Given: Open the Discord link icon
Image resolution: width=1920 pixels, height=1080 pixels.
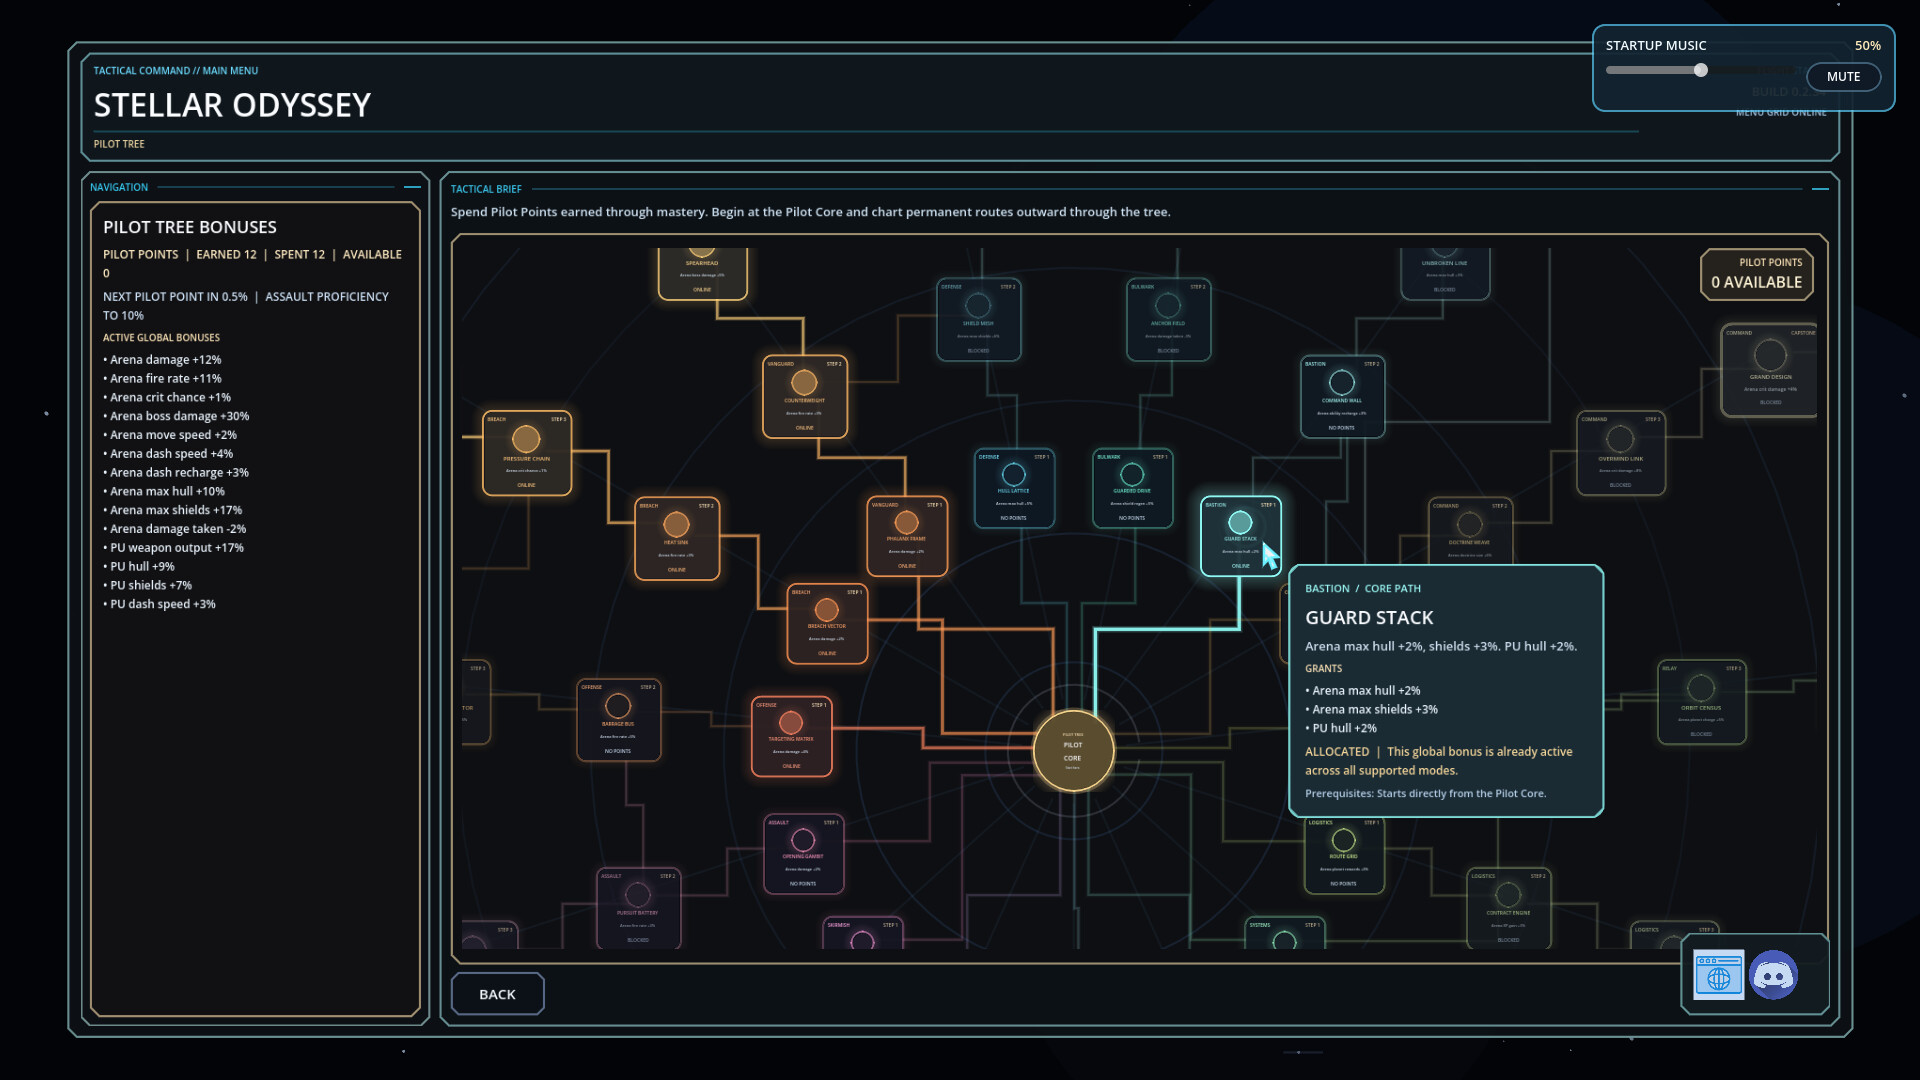Looking at the screenshot, I should (1773, 975).
